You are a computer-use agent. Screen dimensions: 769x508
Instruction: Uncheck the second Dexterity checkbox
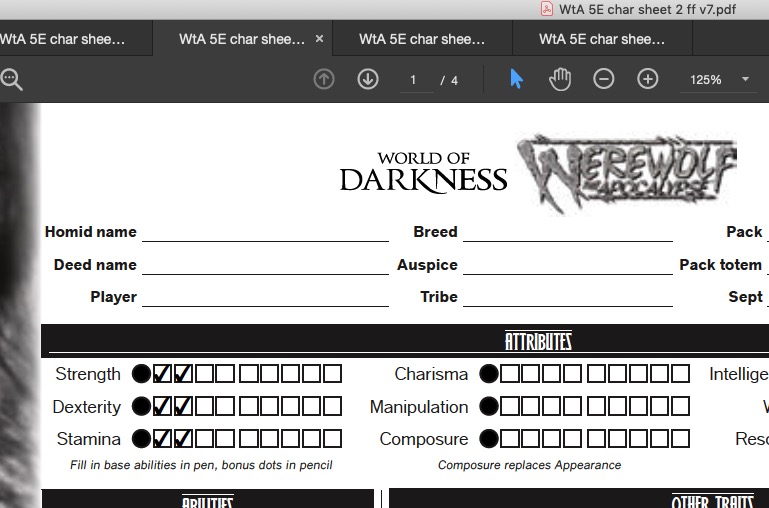click(183, 406)
